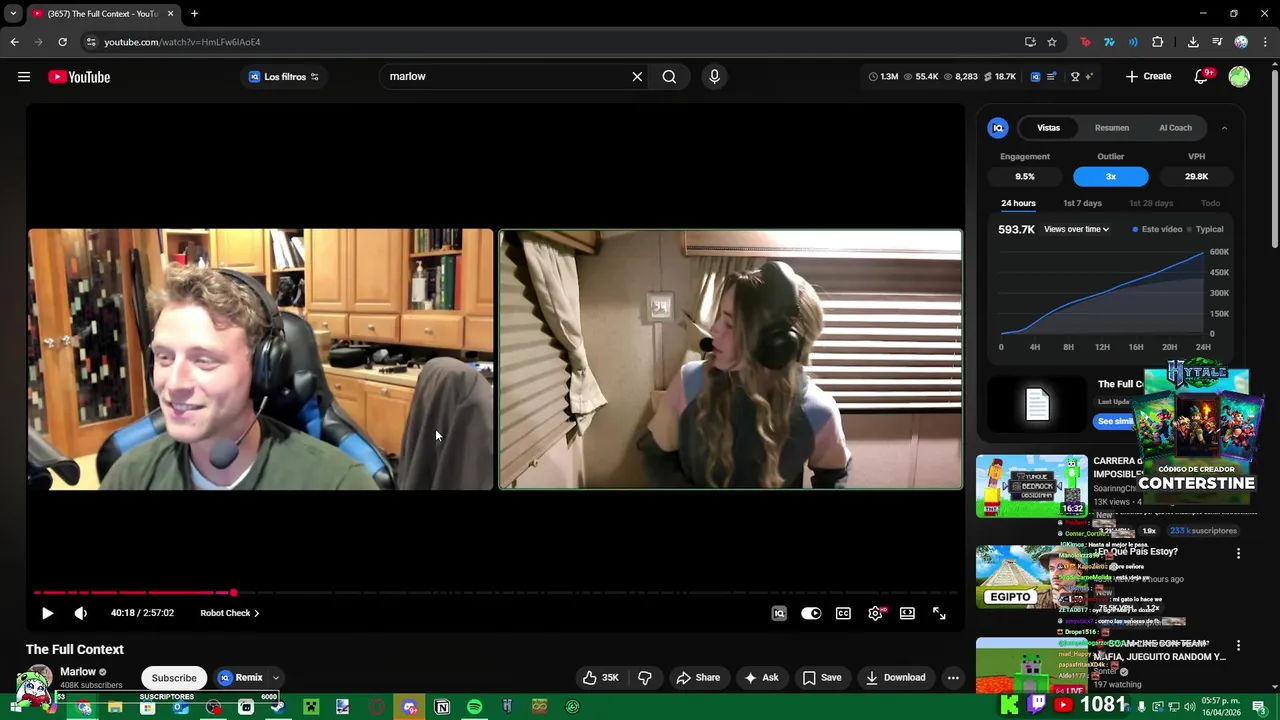Open the EGIPTO recommended video thumbnail

(x=1031, y=577)
